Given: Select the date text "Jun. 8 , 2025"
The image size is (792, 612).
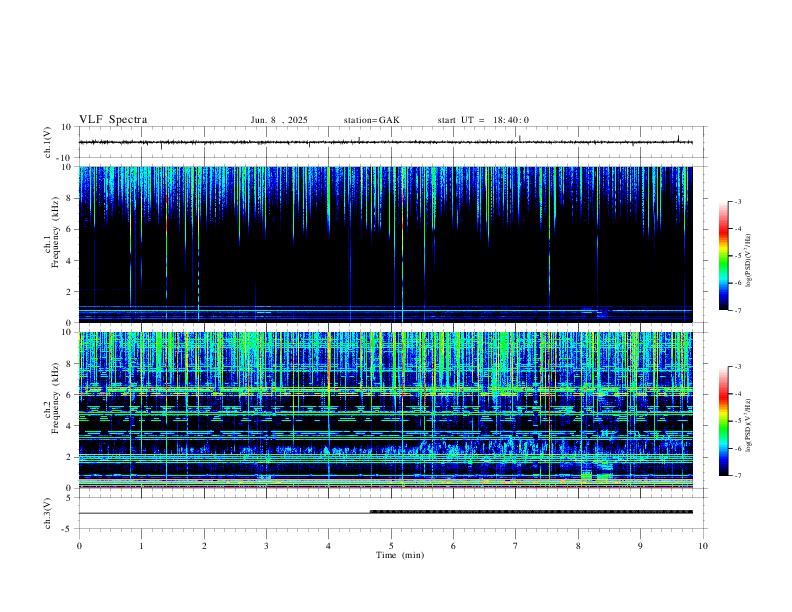Looking at the screenshot, I should click(x=279, y=120).
